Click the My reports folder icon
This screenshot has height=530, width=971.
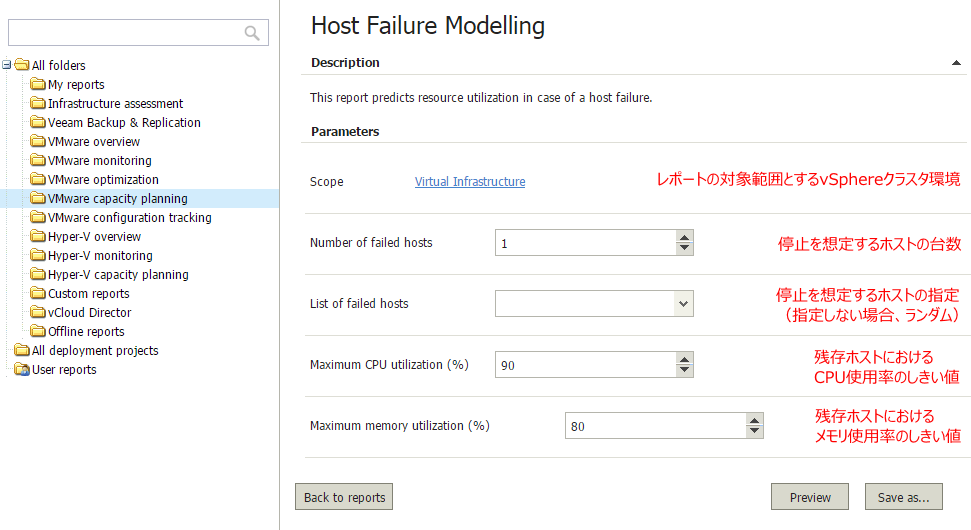(x=38, y=84)
